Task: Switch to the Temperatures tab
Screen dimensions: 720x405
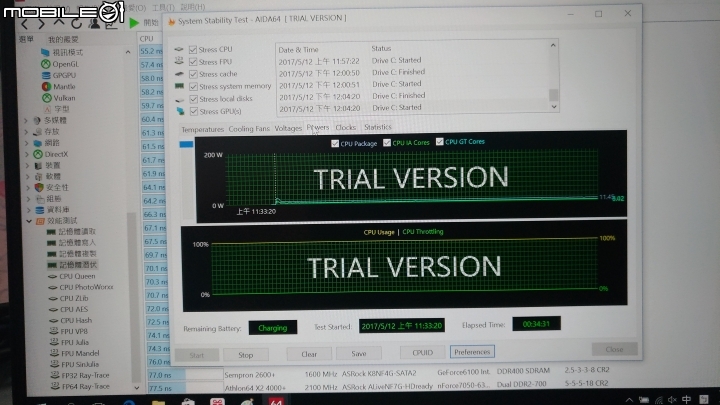Action: point(202,129)
